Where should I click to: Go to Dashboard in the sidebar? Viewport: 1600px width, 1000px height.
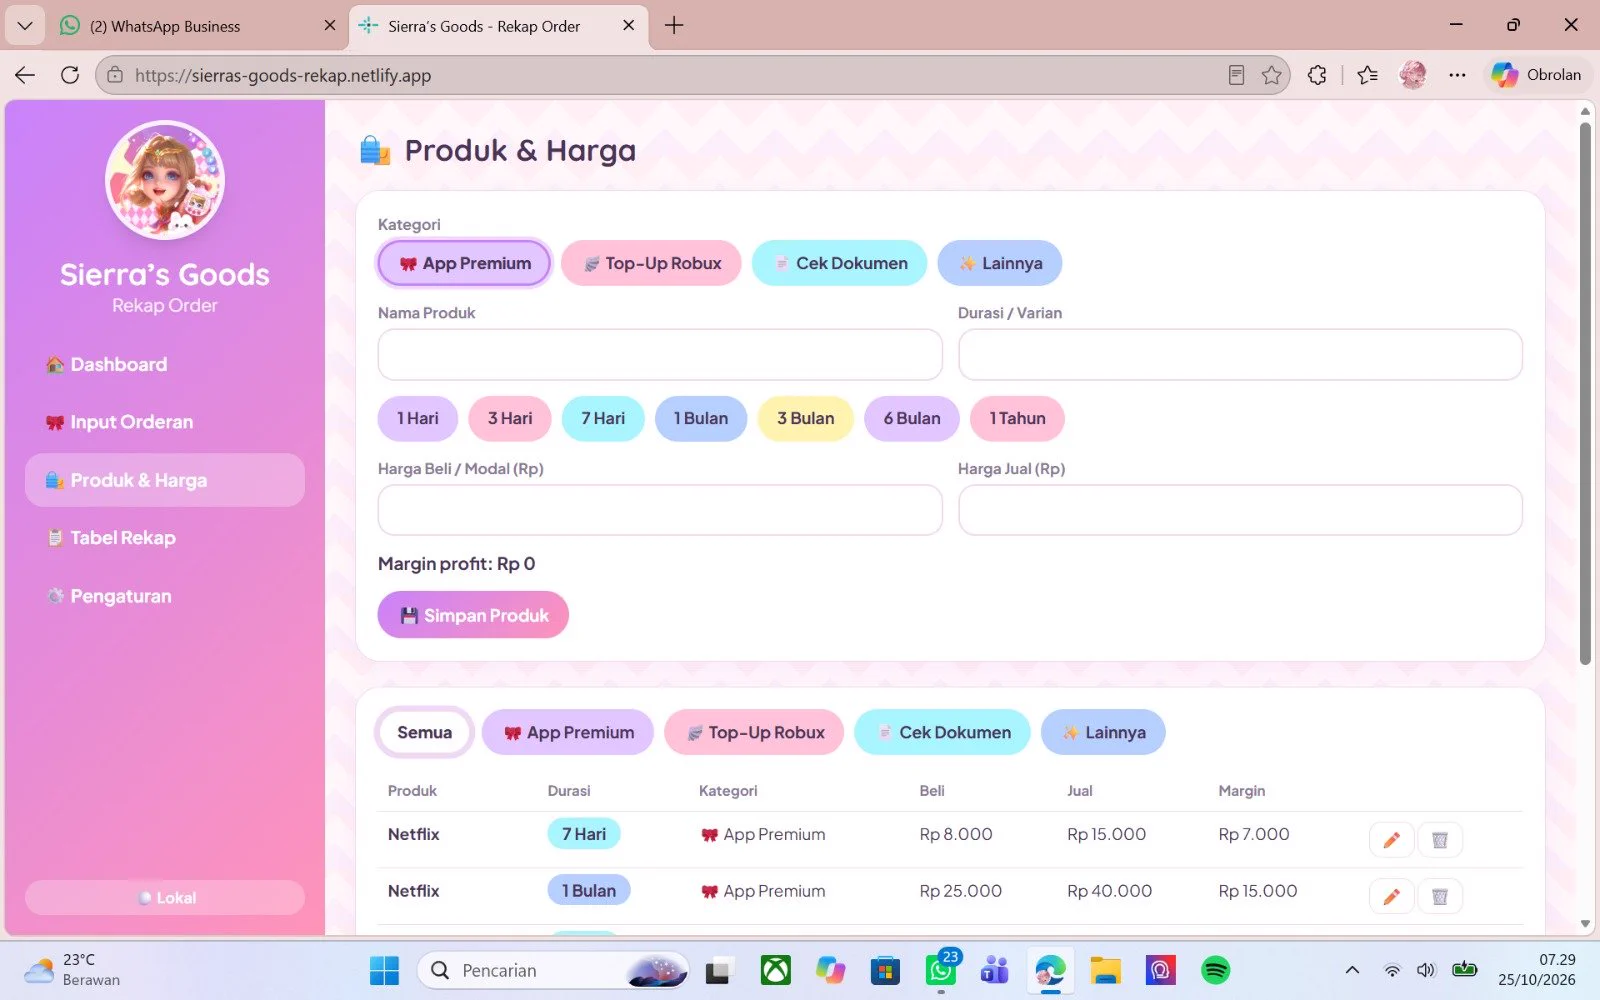point(165,365)
